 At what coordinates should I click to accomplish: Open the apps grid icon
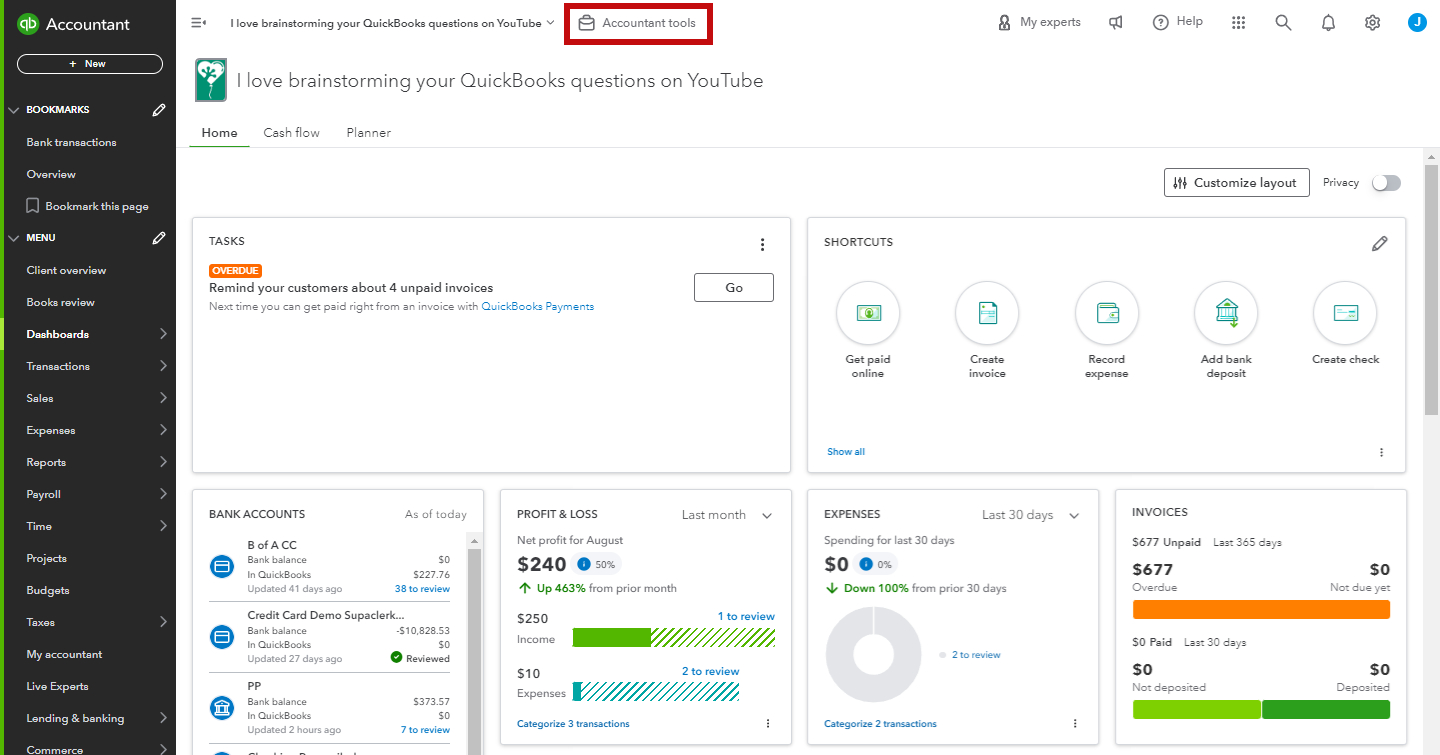tap(1238, 23)
